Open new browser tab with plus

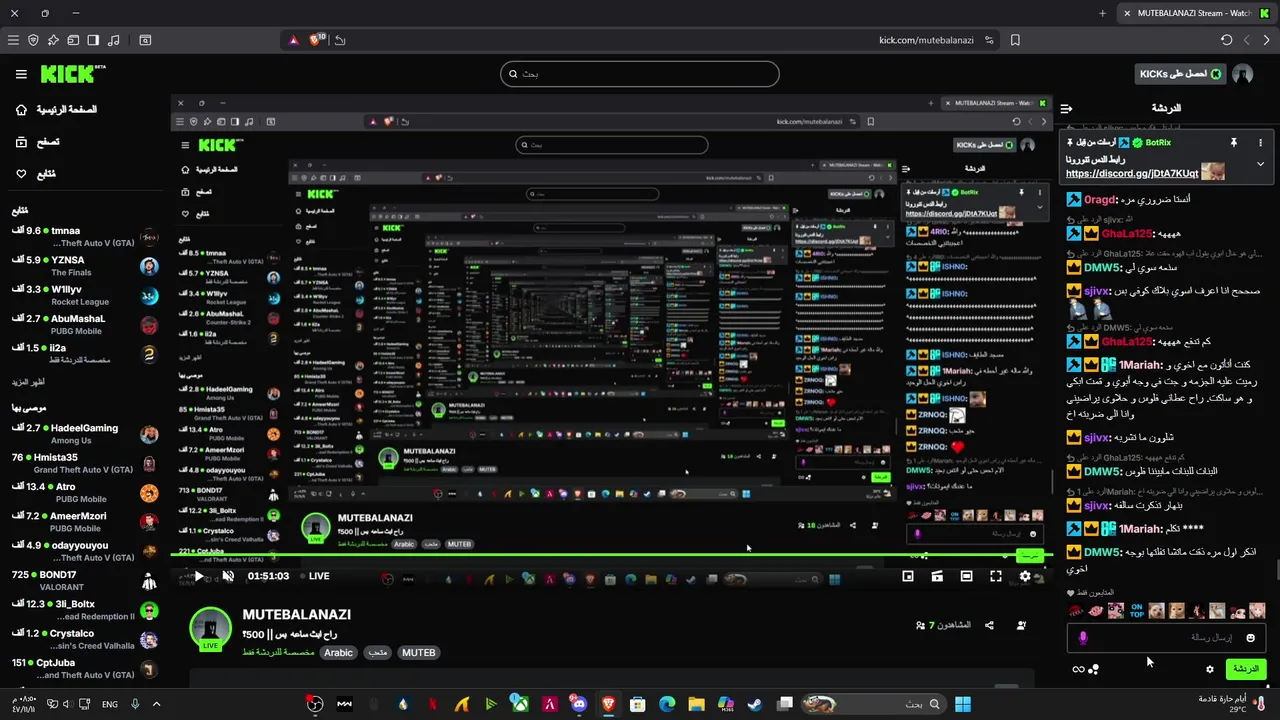point(1102,13)
